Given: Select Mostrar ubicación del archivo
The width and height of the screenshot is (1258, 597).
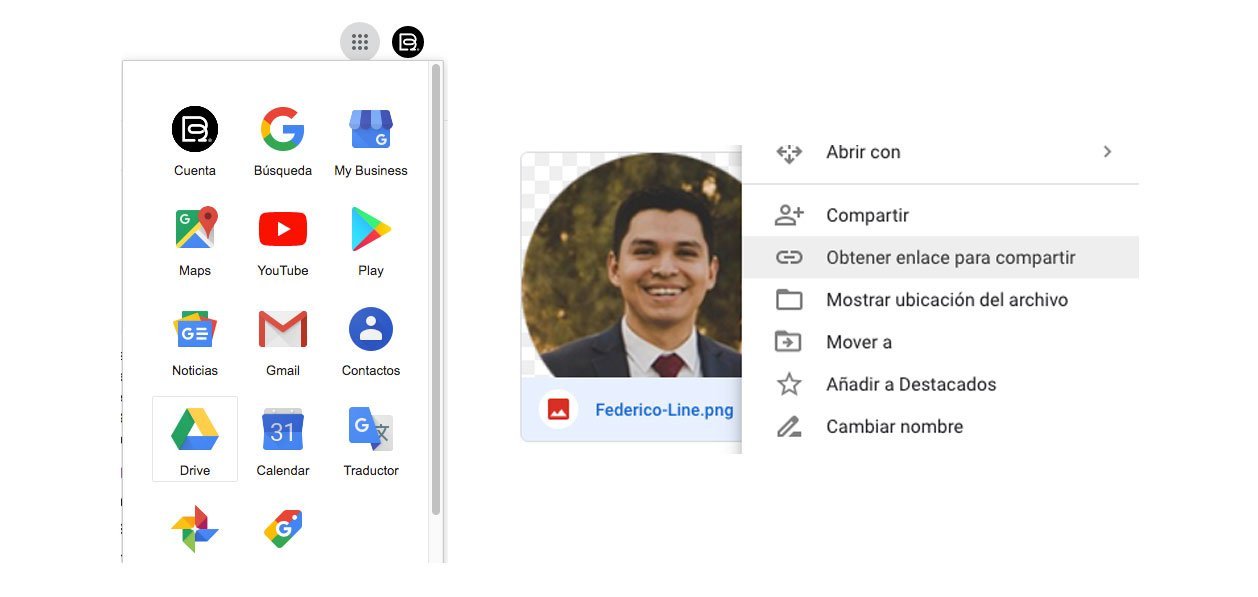Looking at the screenshot, I should tap(940, 299).
